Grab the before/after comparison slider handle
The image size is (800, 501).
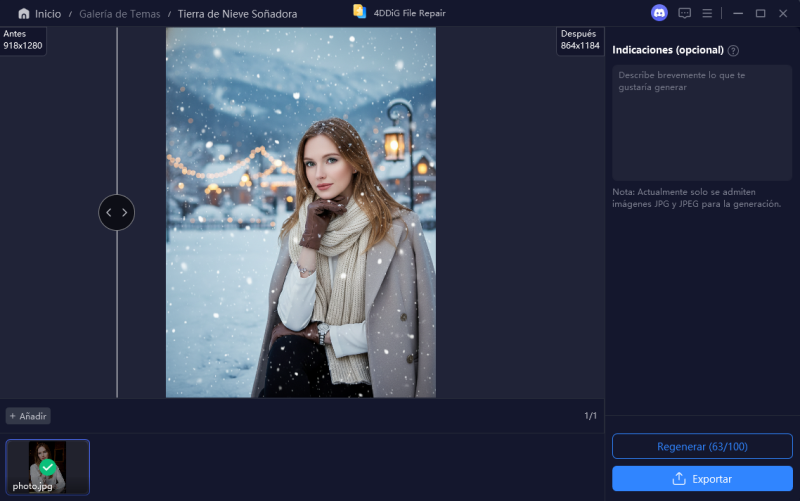116,212
